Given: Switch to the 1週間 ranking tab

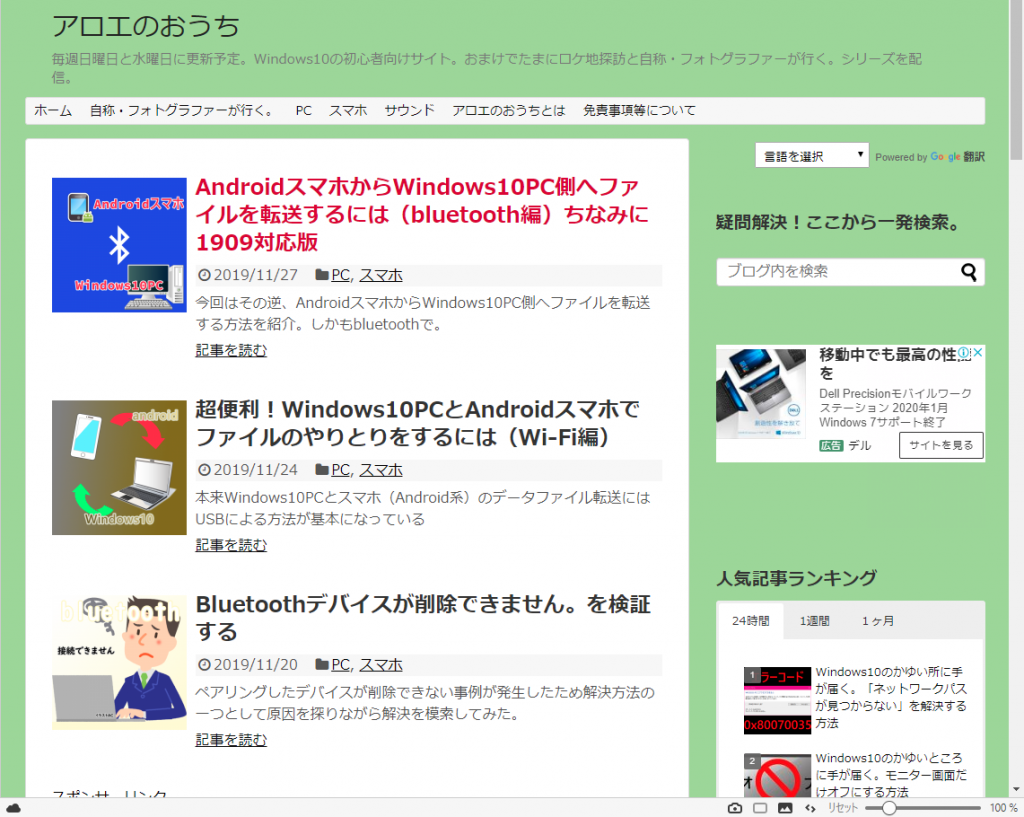Looking at the screenshot, I should click(x=814, y=621).
